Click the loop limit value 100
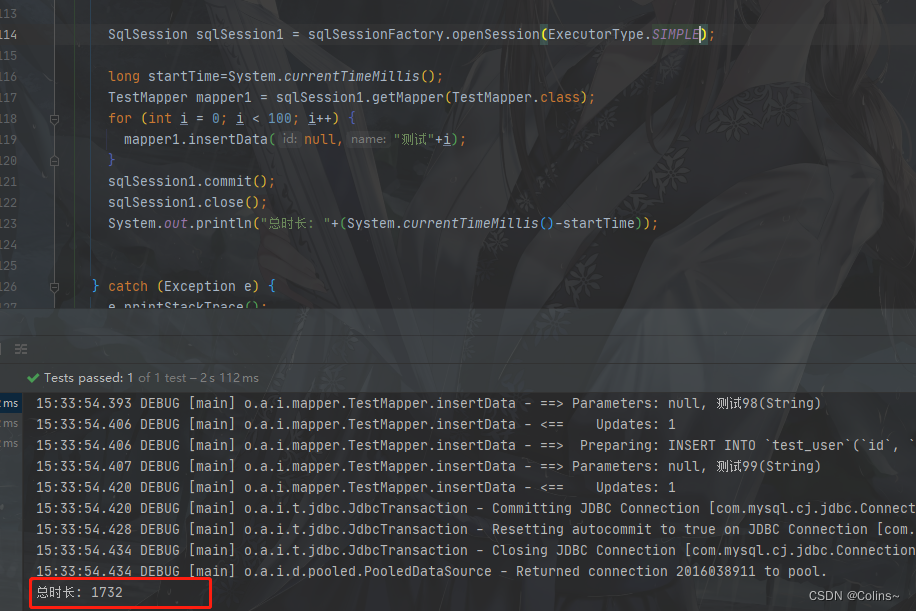This screenshot has height=611, width=916. pos(279,119)
